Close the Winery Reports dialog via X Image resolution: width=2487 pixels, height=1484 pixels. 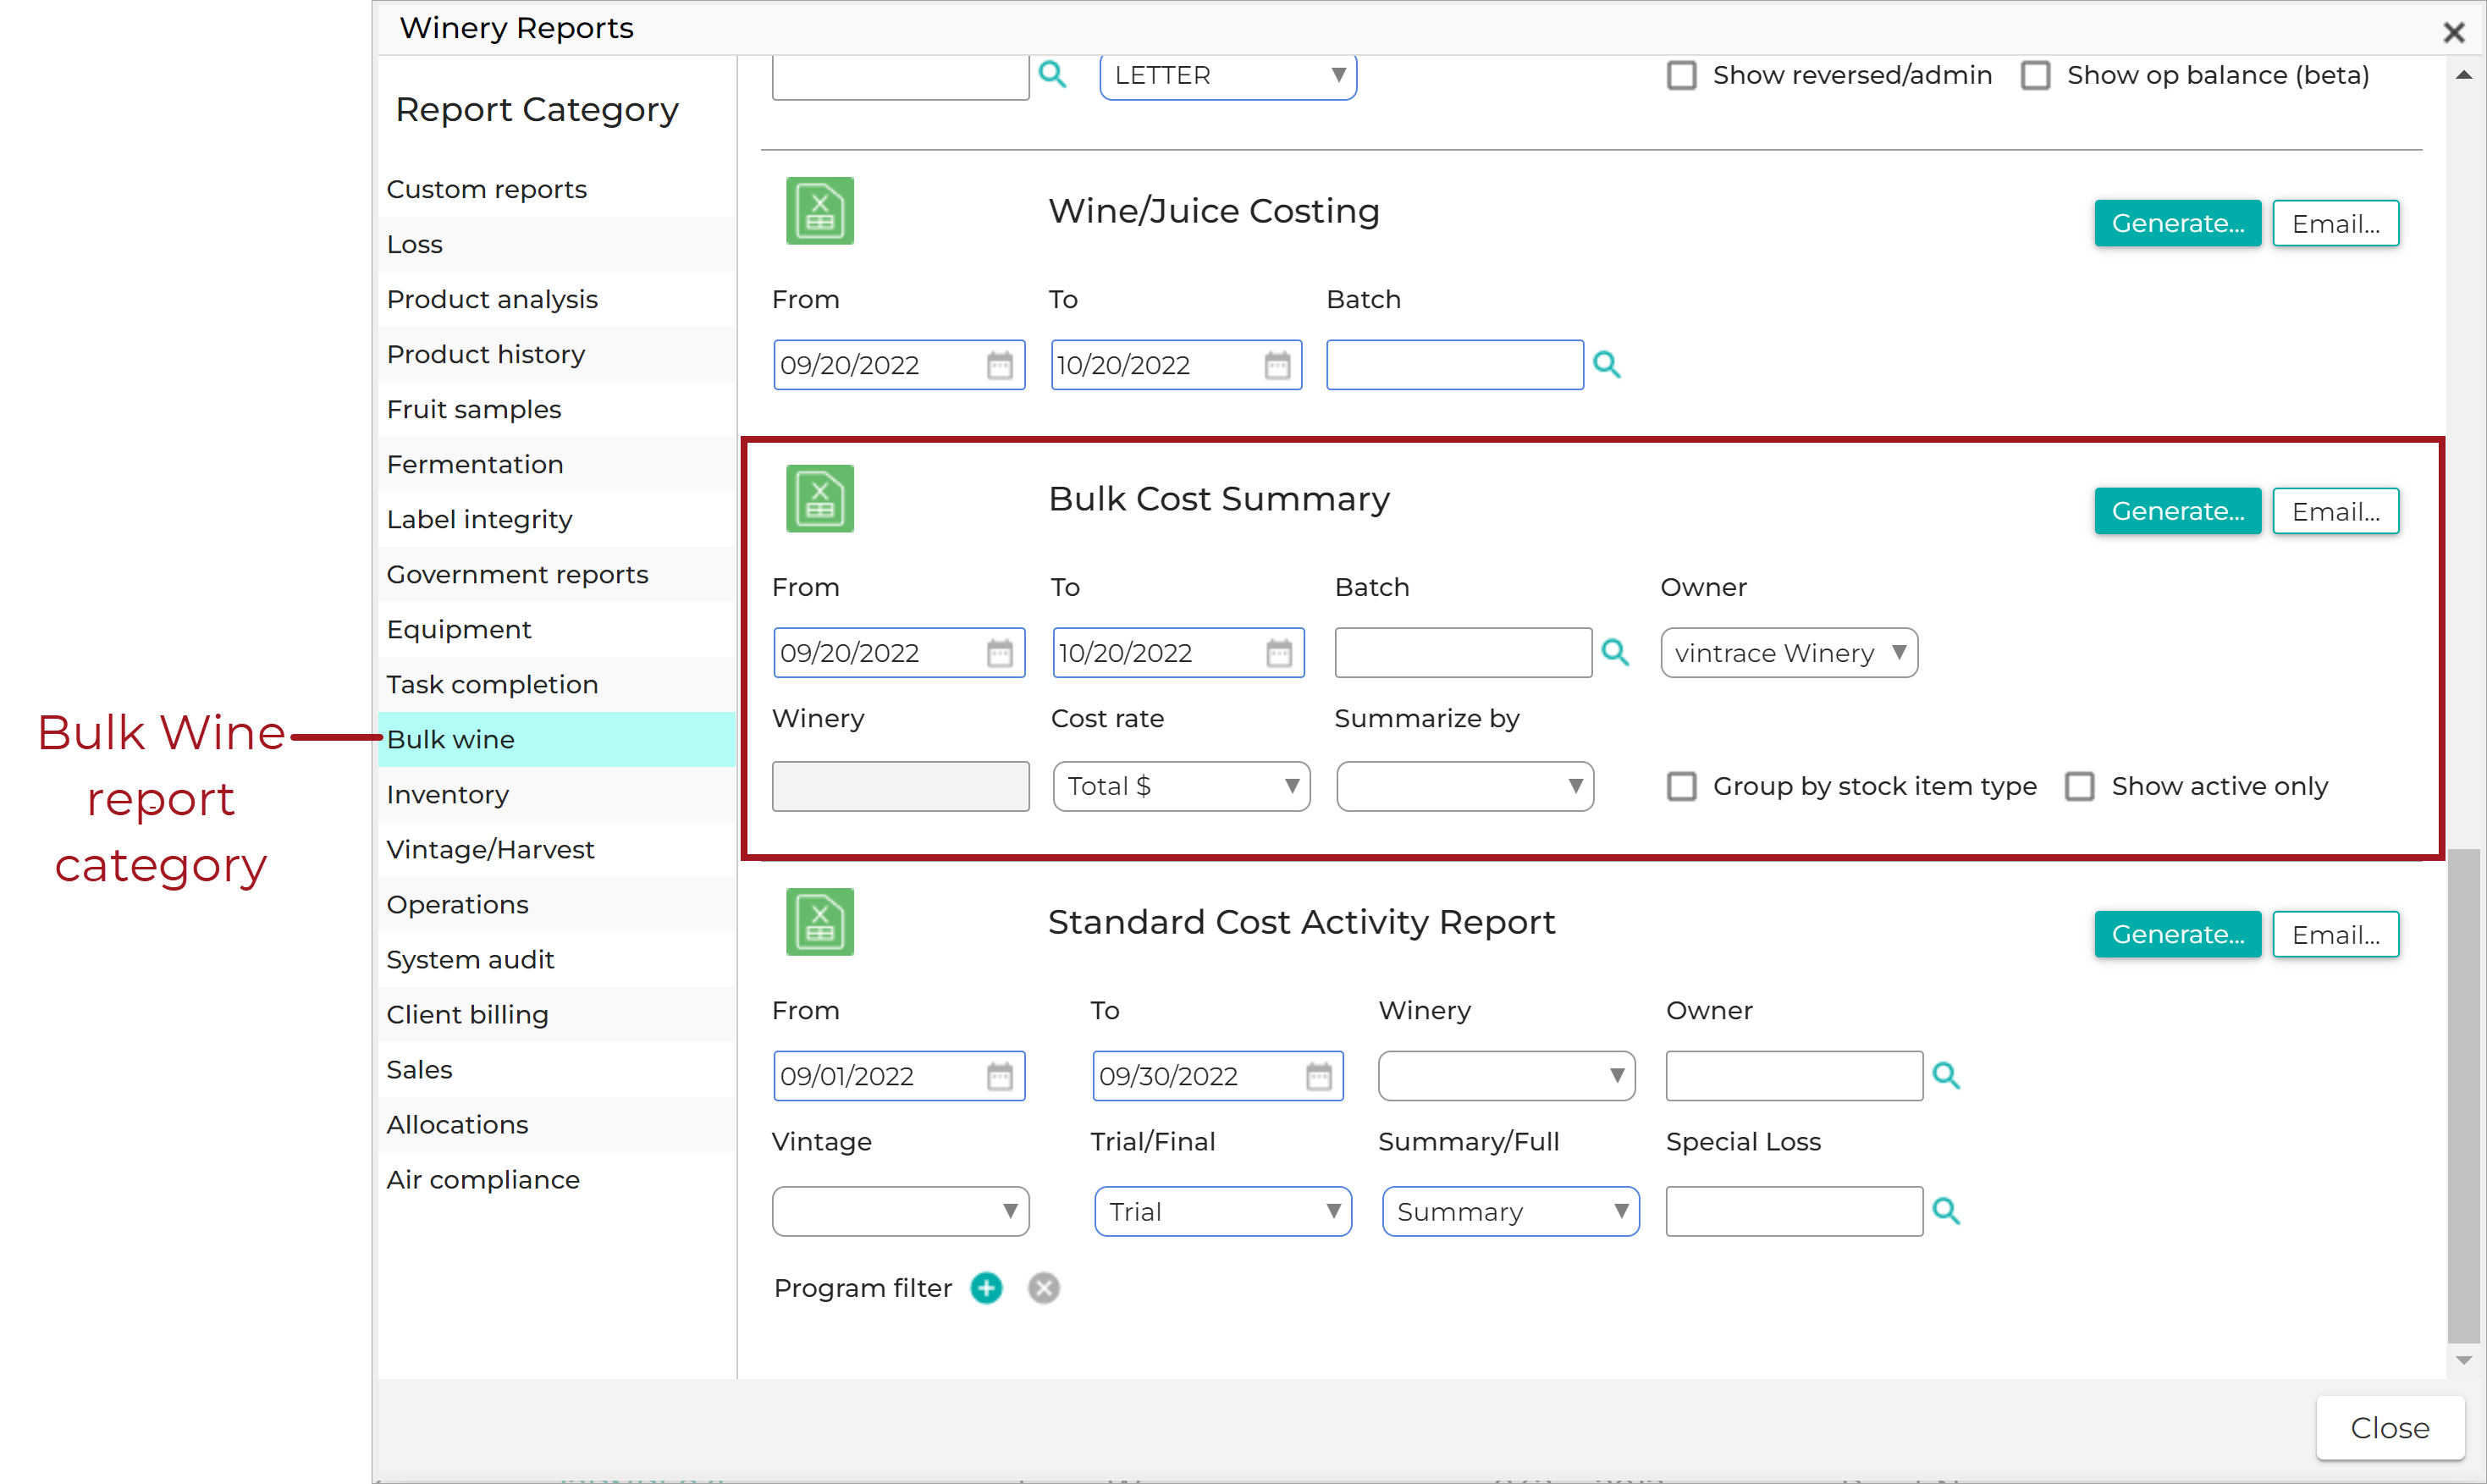click(2453, 32)
